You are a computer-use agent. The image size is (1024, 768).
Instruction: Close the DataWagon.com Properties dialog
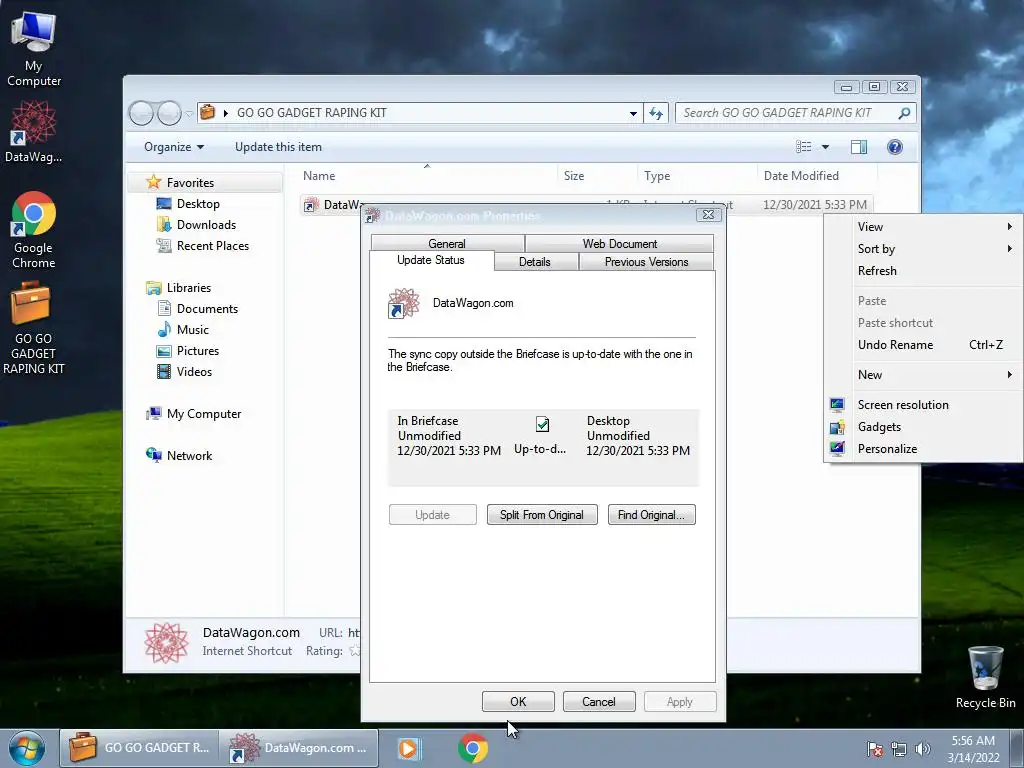pos(708,215)
